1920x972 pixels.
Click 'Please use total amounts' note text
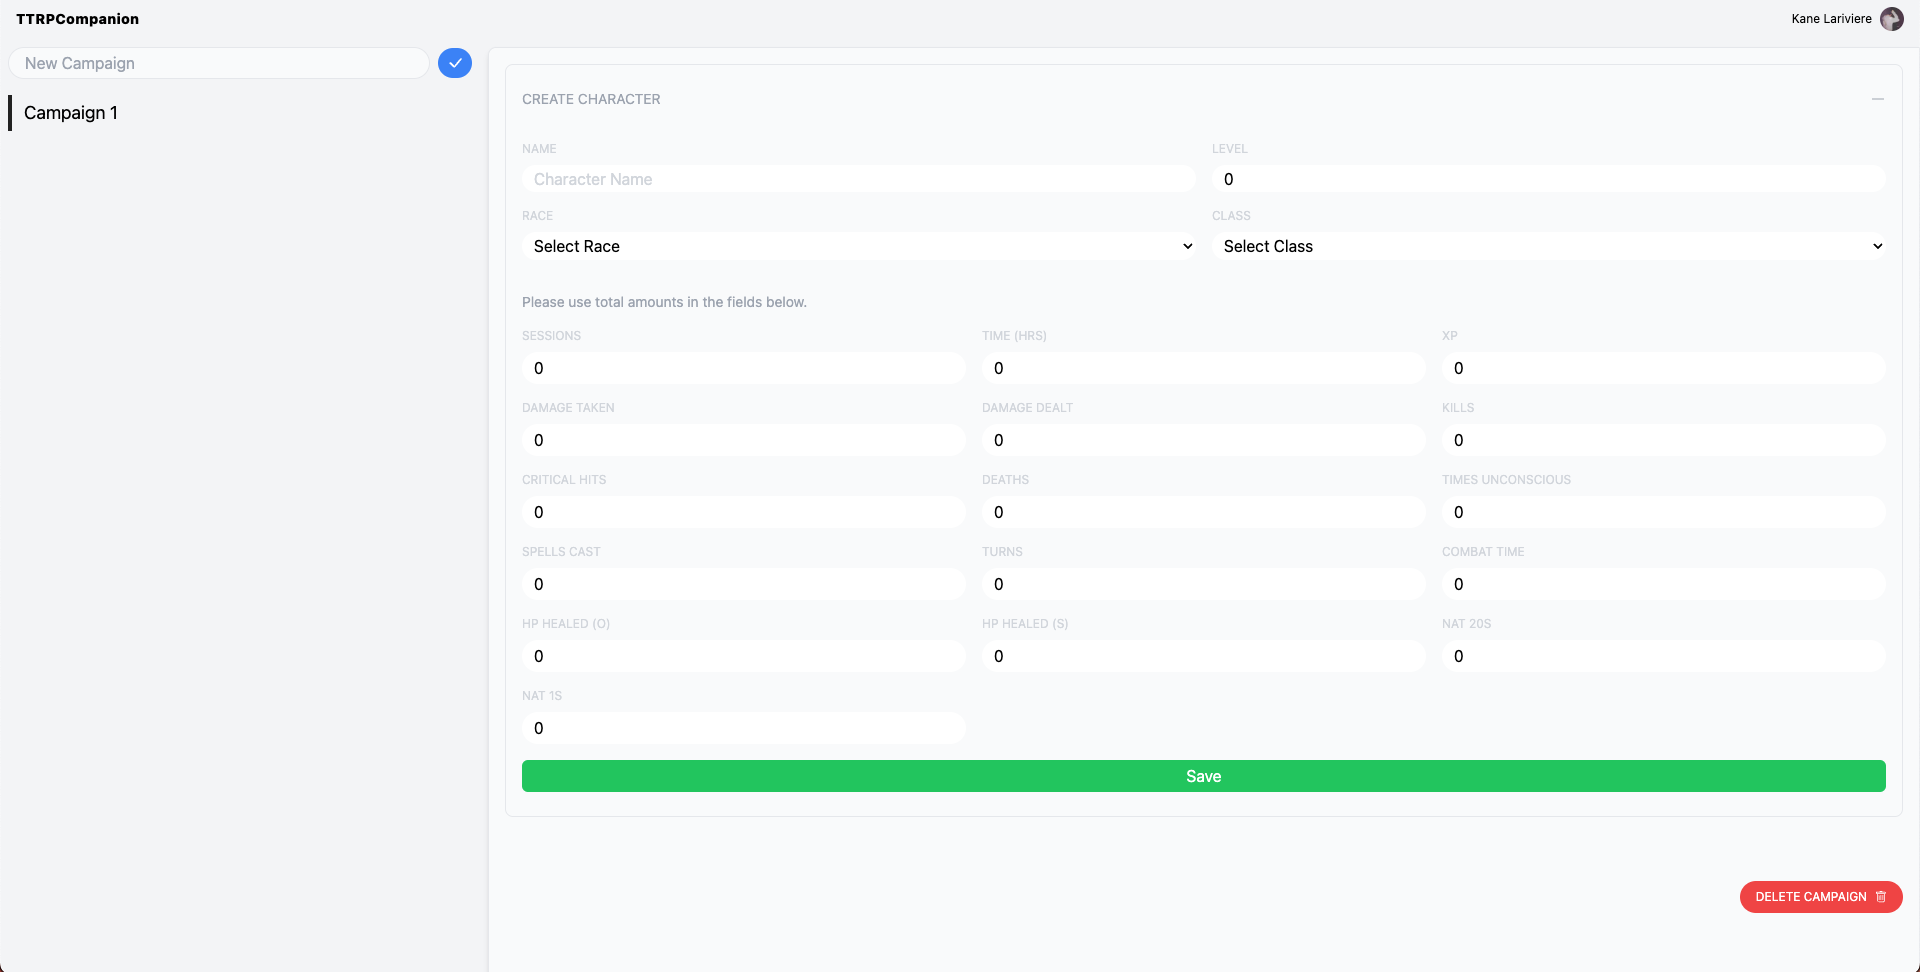click(664, 302)
